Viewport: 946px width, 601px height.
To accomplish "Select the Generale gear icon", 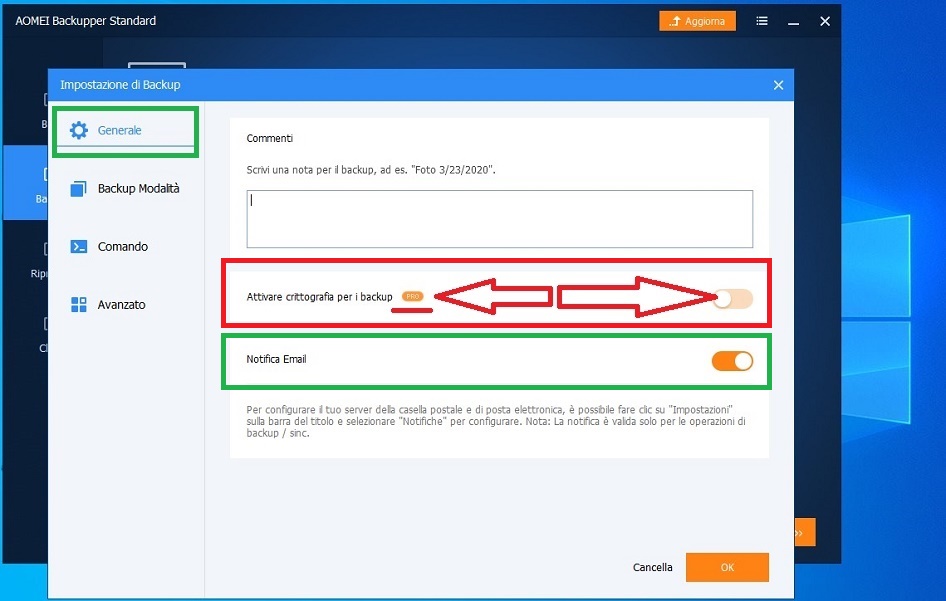I will click(x=78, y=130).
